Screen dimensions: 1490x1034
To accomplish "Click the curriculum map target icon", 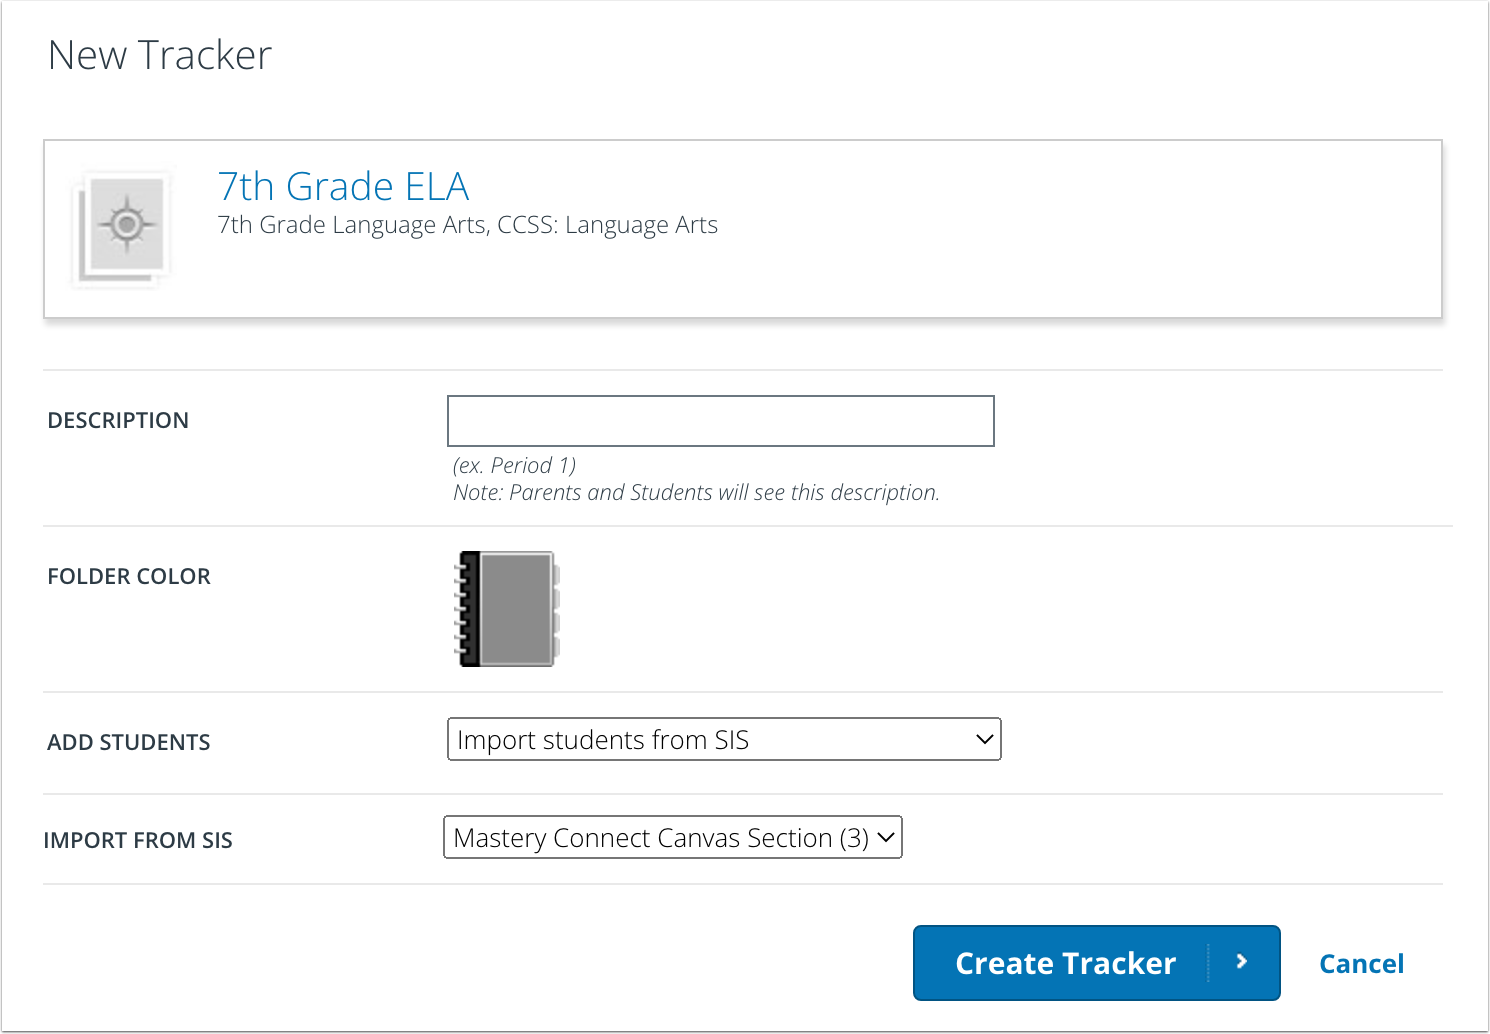I will [126, 224].
